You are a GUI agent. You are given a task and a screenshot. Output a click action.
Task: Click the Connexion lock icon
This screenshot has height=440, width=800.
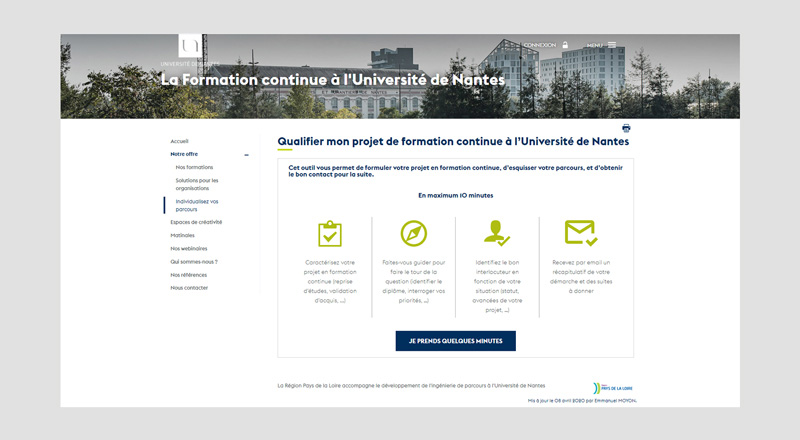pyautogui.click(x=565, y=45)
